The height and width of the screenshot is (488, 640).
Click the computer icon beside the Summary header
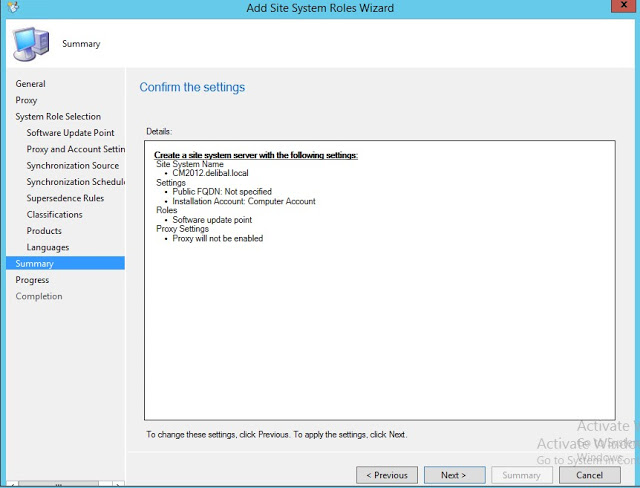(x=31, y=45)
